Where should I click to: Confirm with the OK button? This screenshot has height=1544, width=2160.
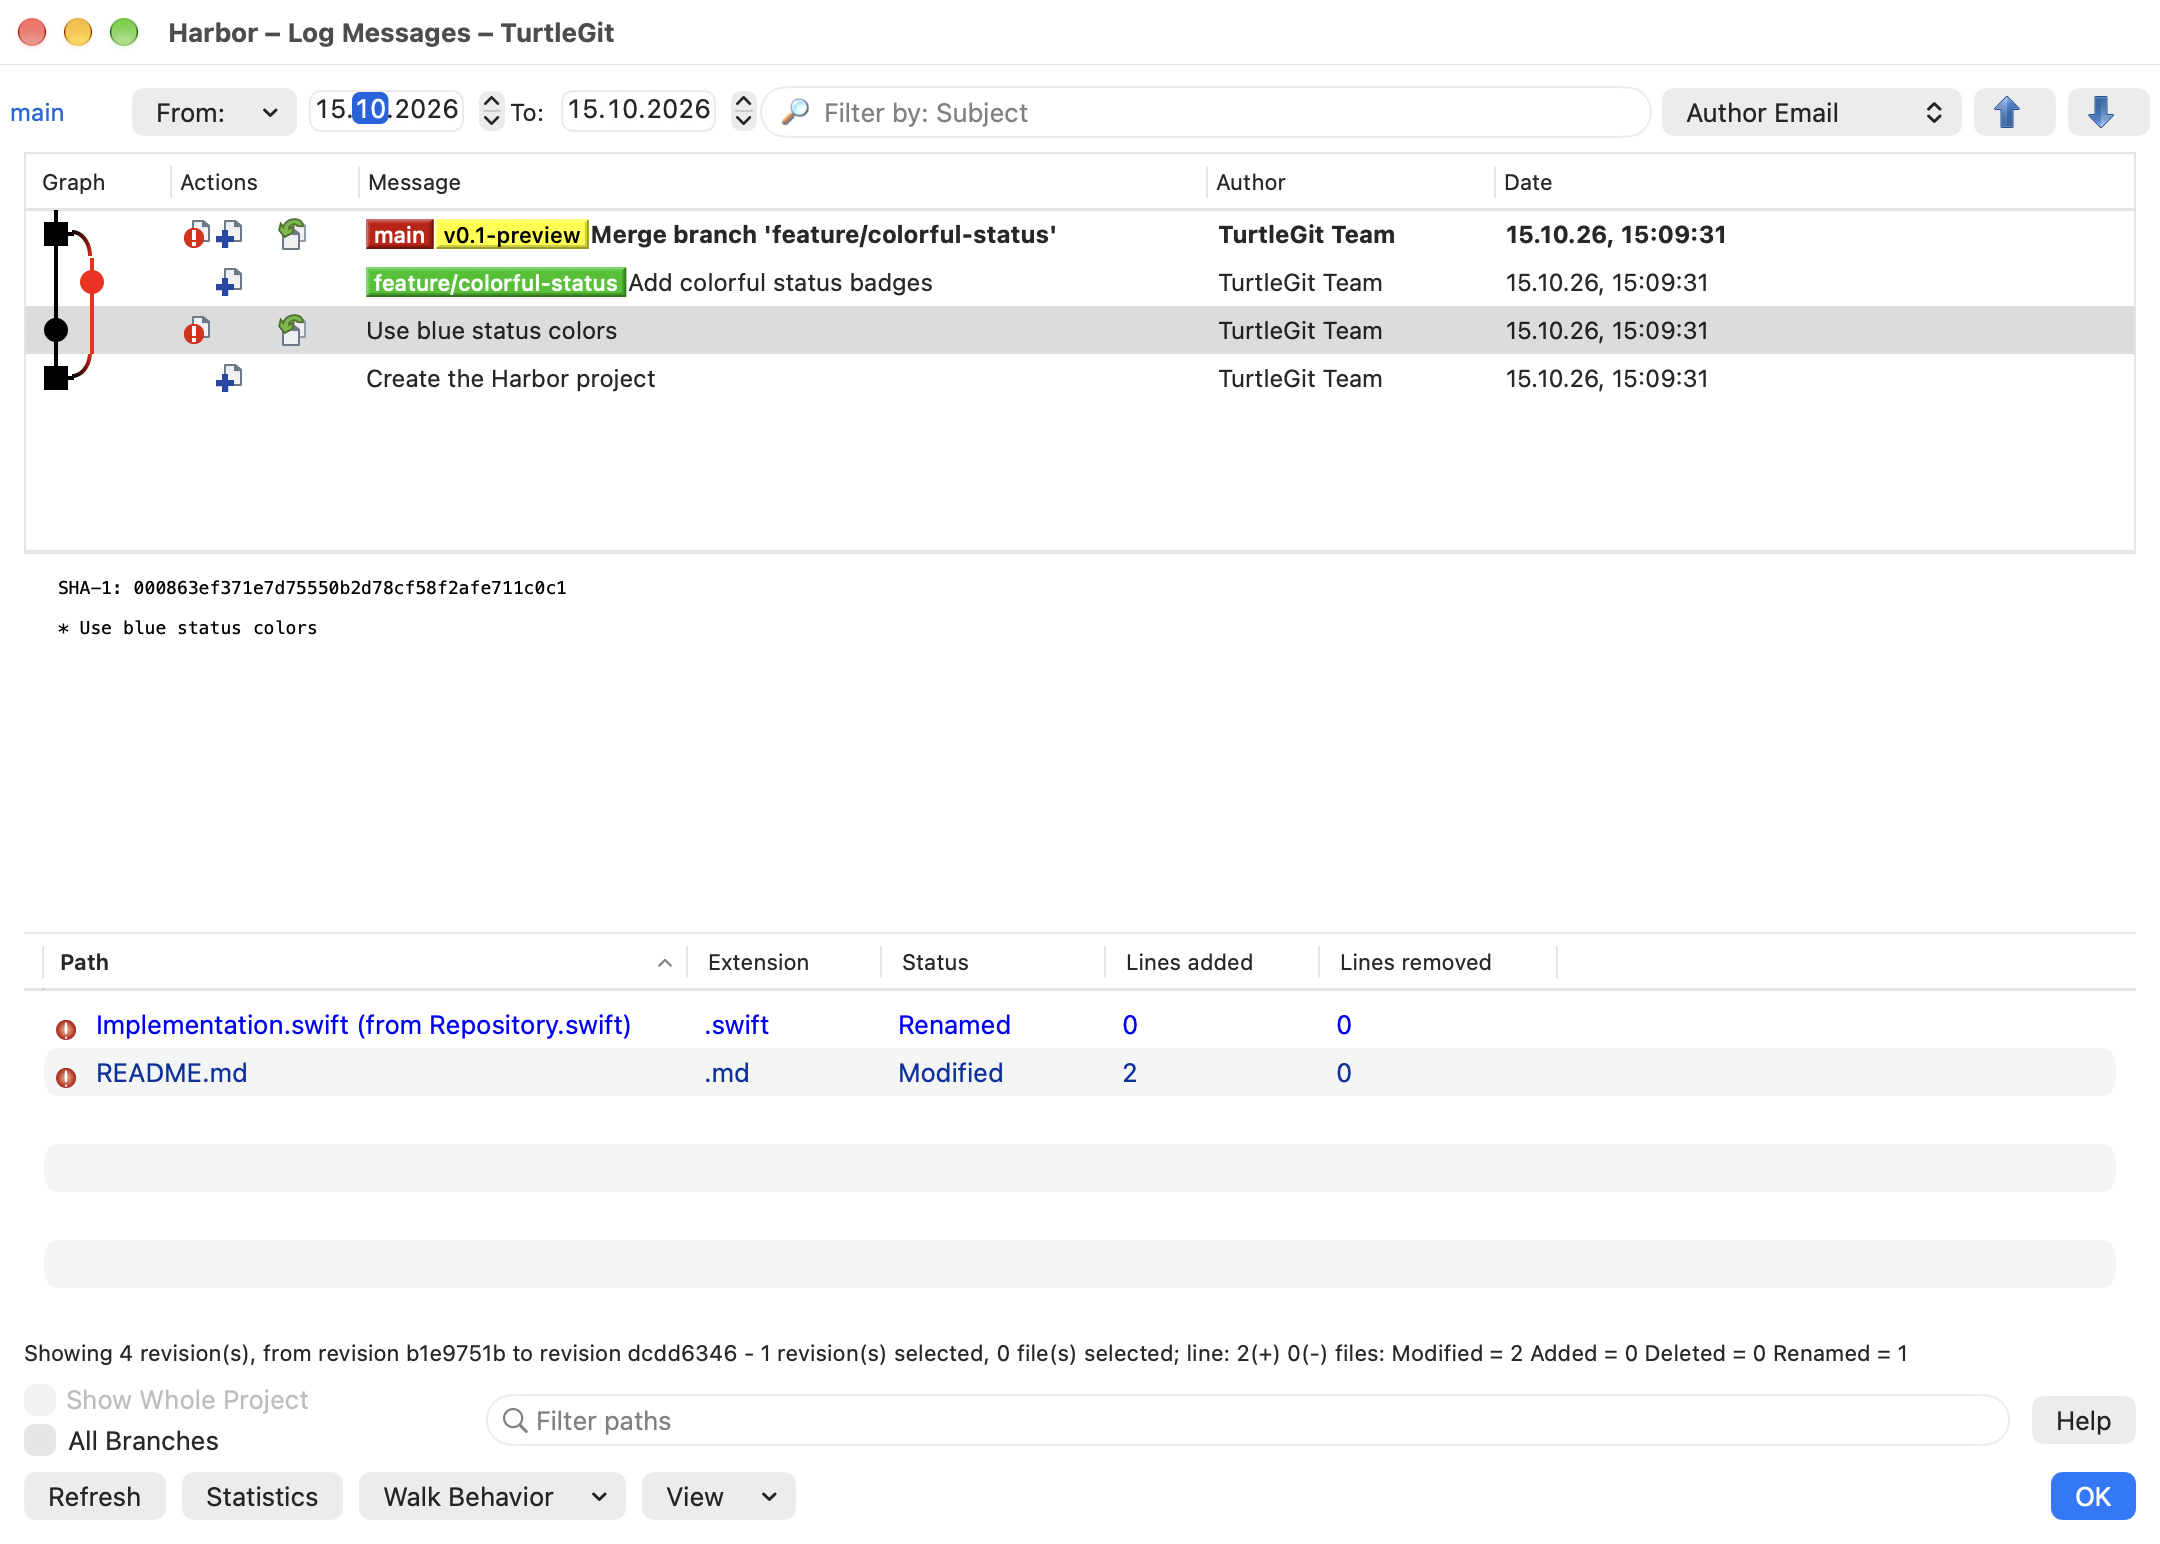tap(2093, 1496)
